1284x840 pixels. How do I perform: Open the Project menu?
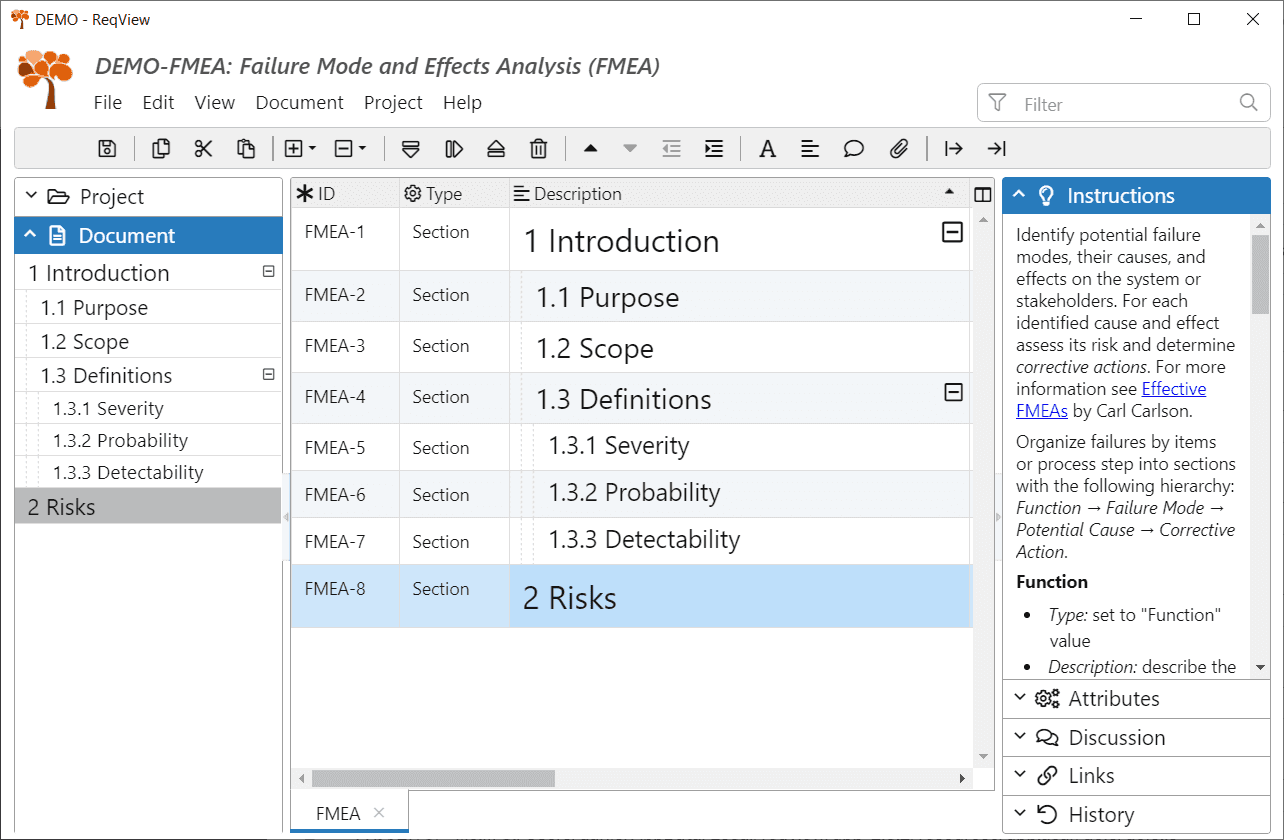393,103
